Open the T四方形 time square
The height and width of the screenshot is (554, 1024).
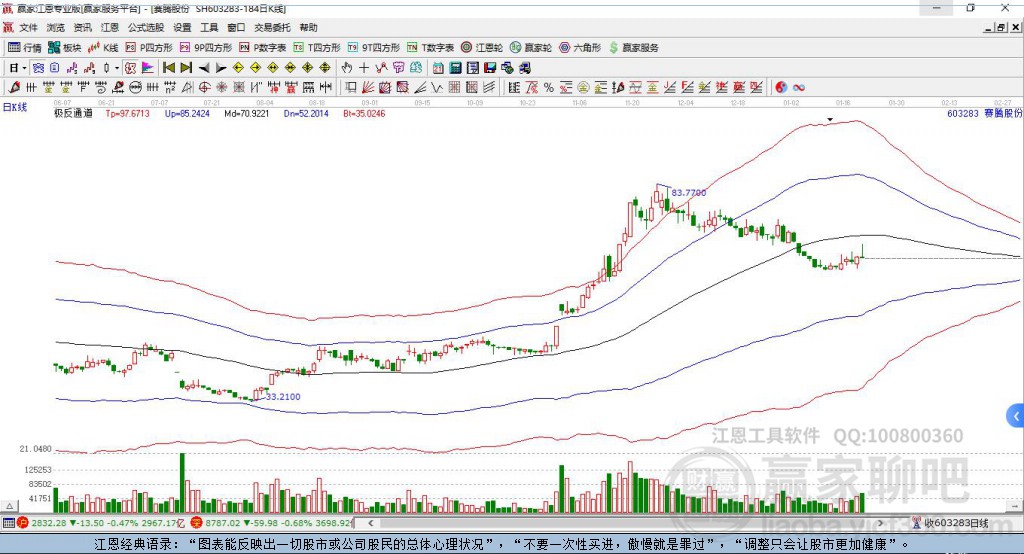click(x=317, y=48)
